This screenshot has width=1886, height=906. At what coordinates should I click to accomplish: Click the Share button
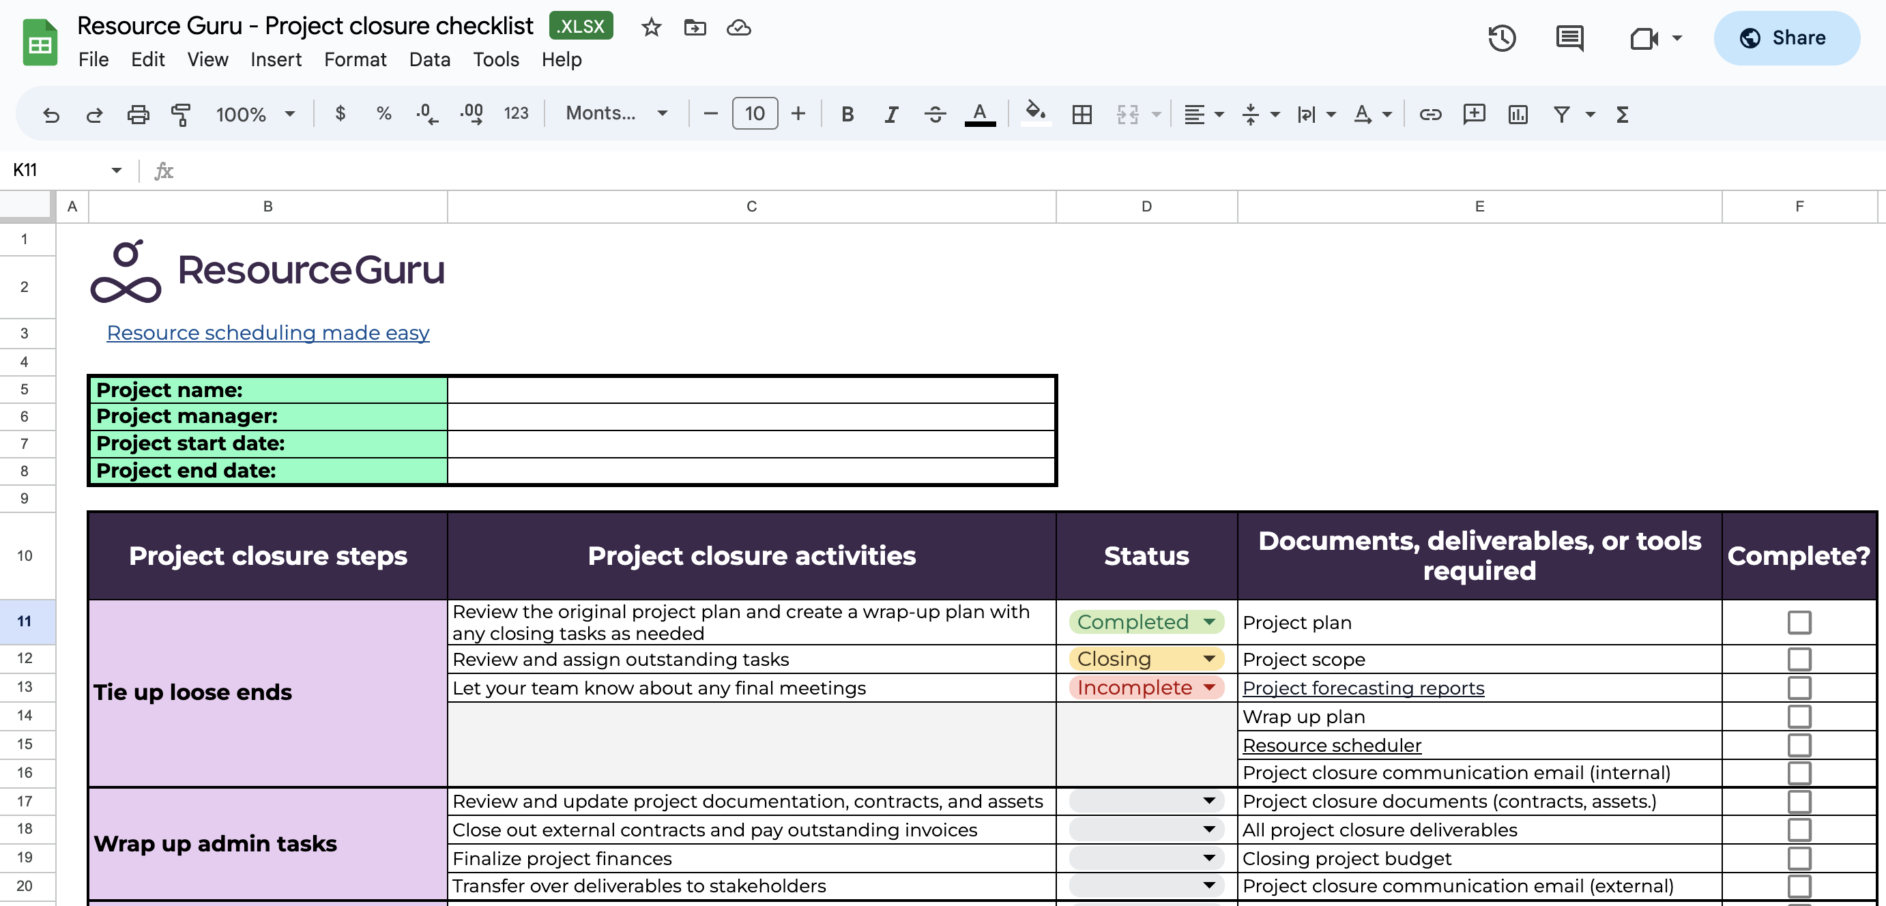tap(1787, 37)
